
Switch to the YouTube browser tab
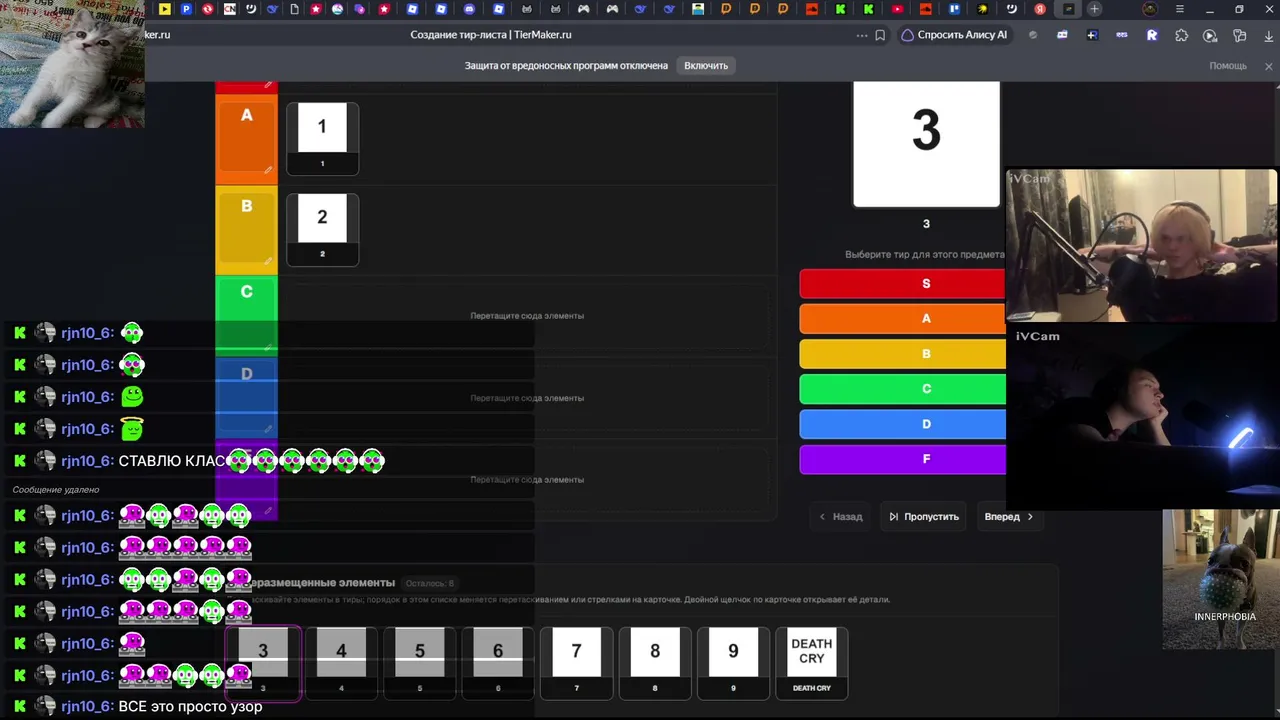point(897,9)
